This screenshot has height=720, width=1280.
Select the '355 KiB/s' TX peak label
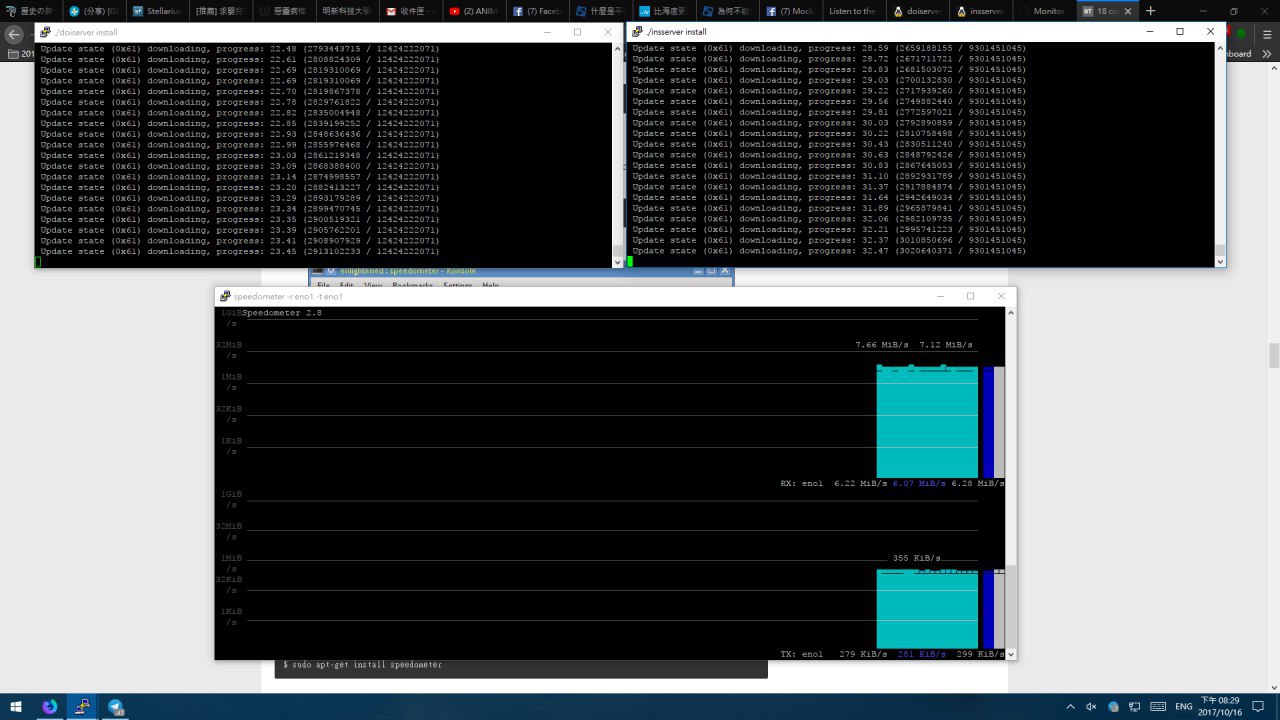(917, 558)
